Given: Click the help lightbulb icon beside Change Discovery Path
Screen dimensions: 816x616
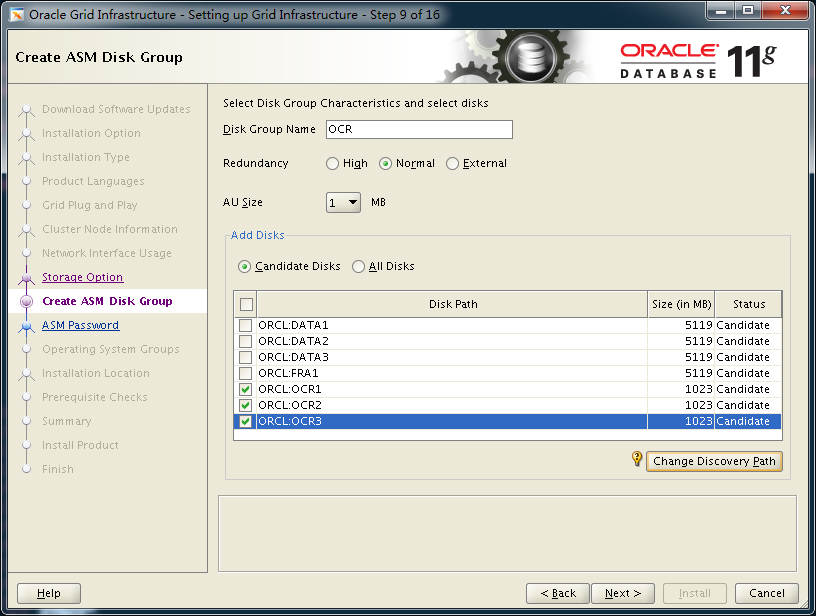Looking at the screenshot, I should [637, 459].
